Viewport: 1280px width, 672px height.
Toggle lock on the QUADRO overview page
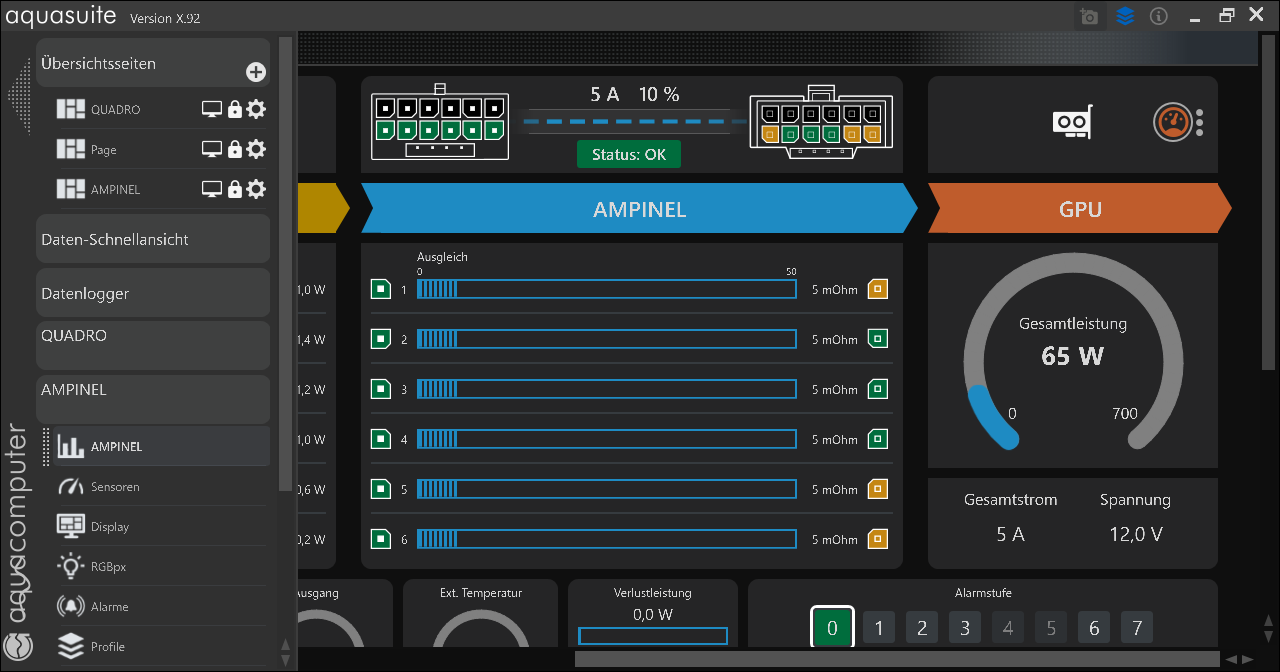tap(235, 109)
